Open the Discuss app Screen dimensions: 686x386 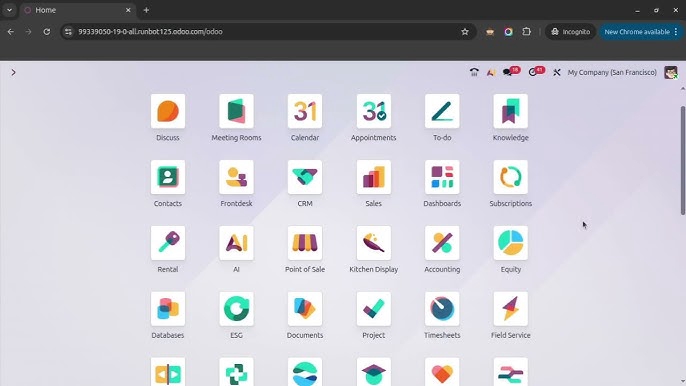pyautogui.click(x=168, y=111)
